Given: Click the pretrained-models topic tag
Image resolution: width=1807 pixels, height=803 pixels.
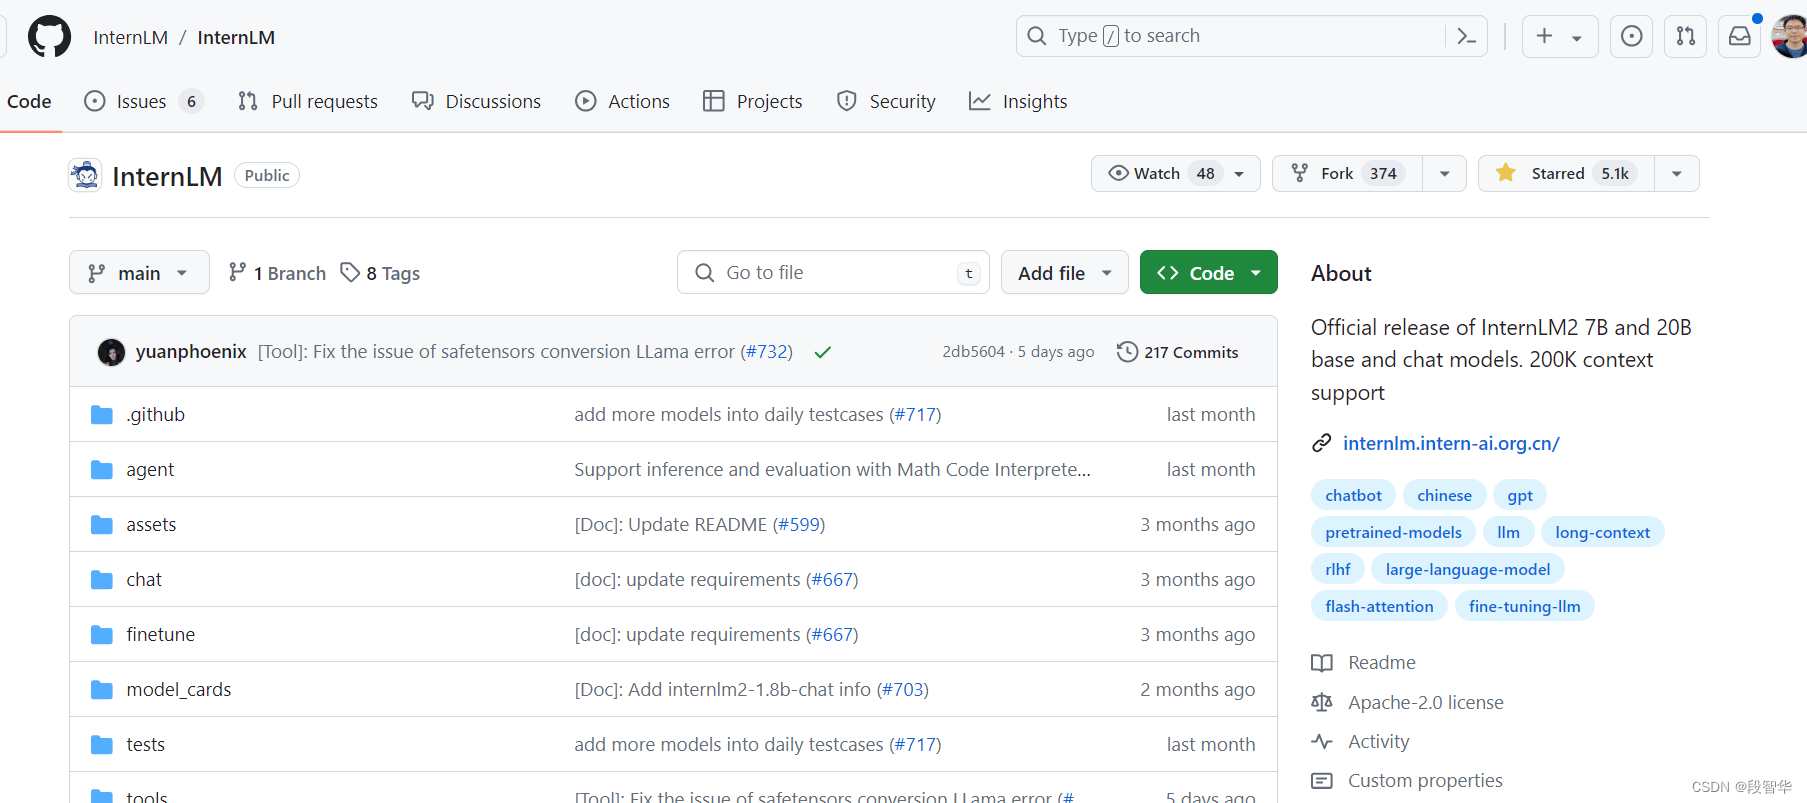Looking at the screenshot, I should [1393, 532].
